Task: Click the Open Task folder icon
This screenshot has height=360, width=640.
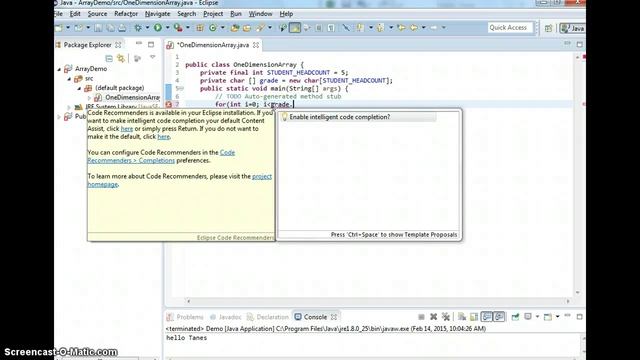Action: click(x=247, y=28)
